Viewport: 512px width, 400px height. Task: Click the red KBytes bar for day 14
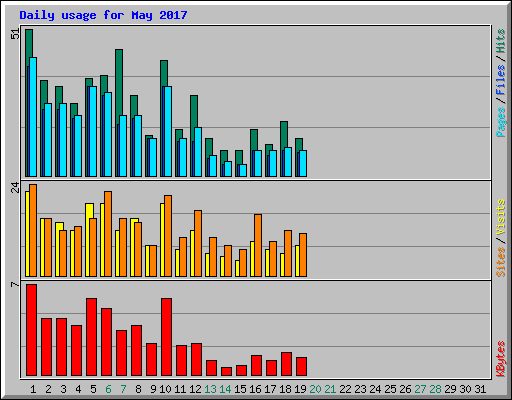pyautogui.click(x=226, y=372)
